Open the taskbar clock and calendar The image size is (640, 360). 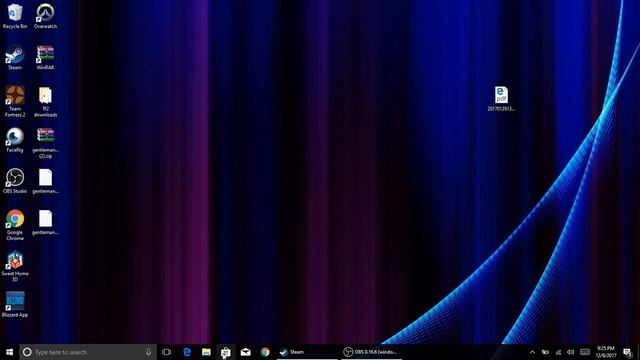(x=606, y=352)
